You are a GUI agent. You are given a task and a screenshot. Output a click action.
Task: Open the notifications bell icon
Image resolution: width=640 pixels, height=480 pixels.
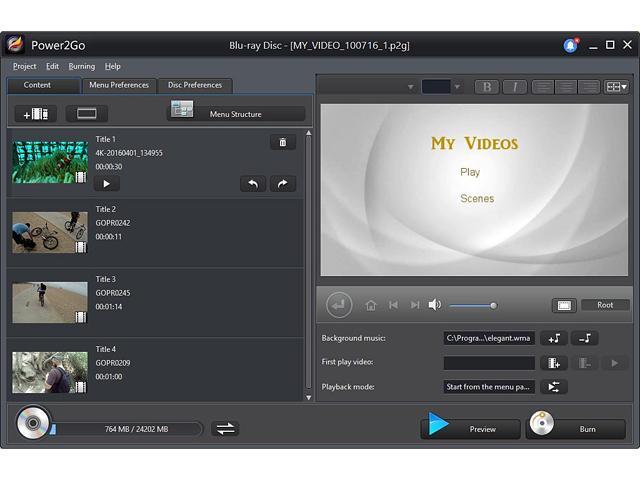(570, 45)
